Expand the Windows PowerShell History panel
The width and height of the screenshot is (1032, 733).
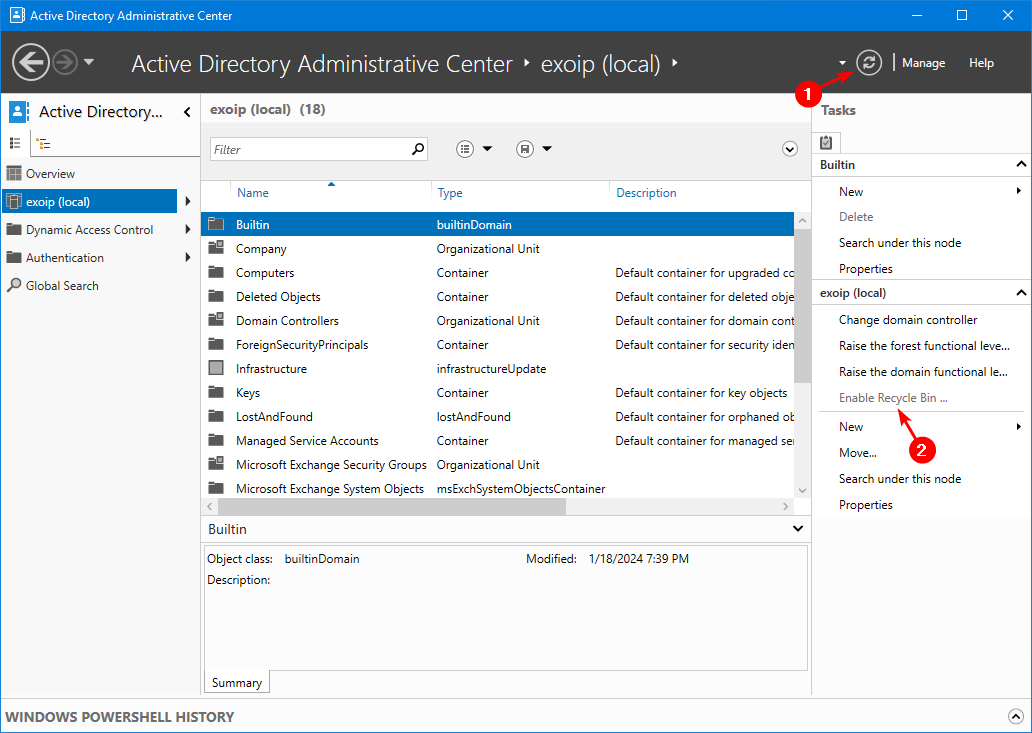pos(1016,716)
